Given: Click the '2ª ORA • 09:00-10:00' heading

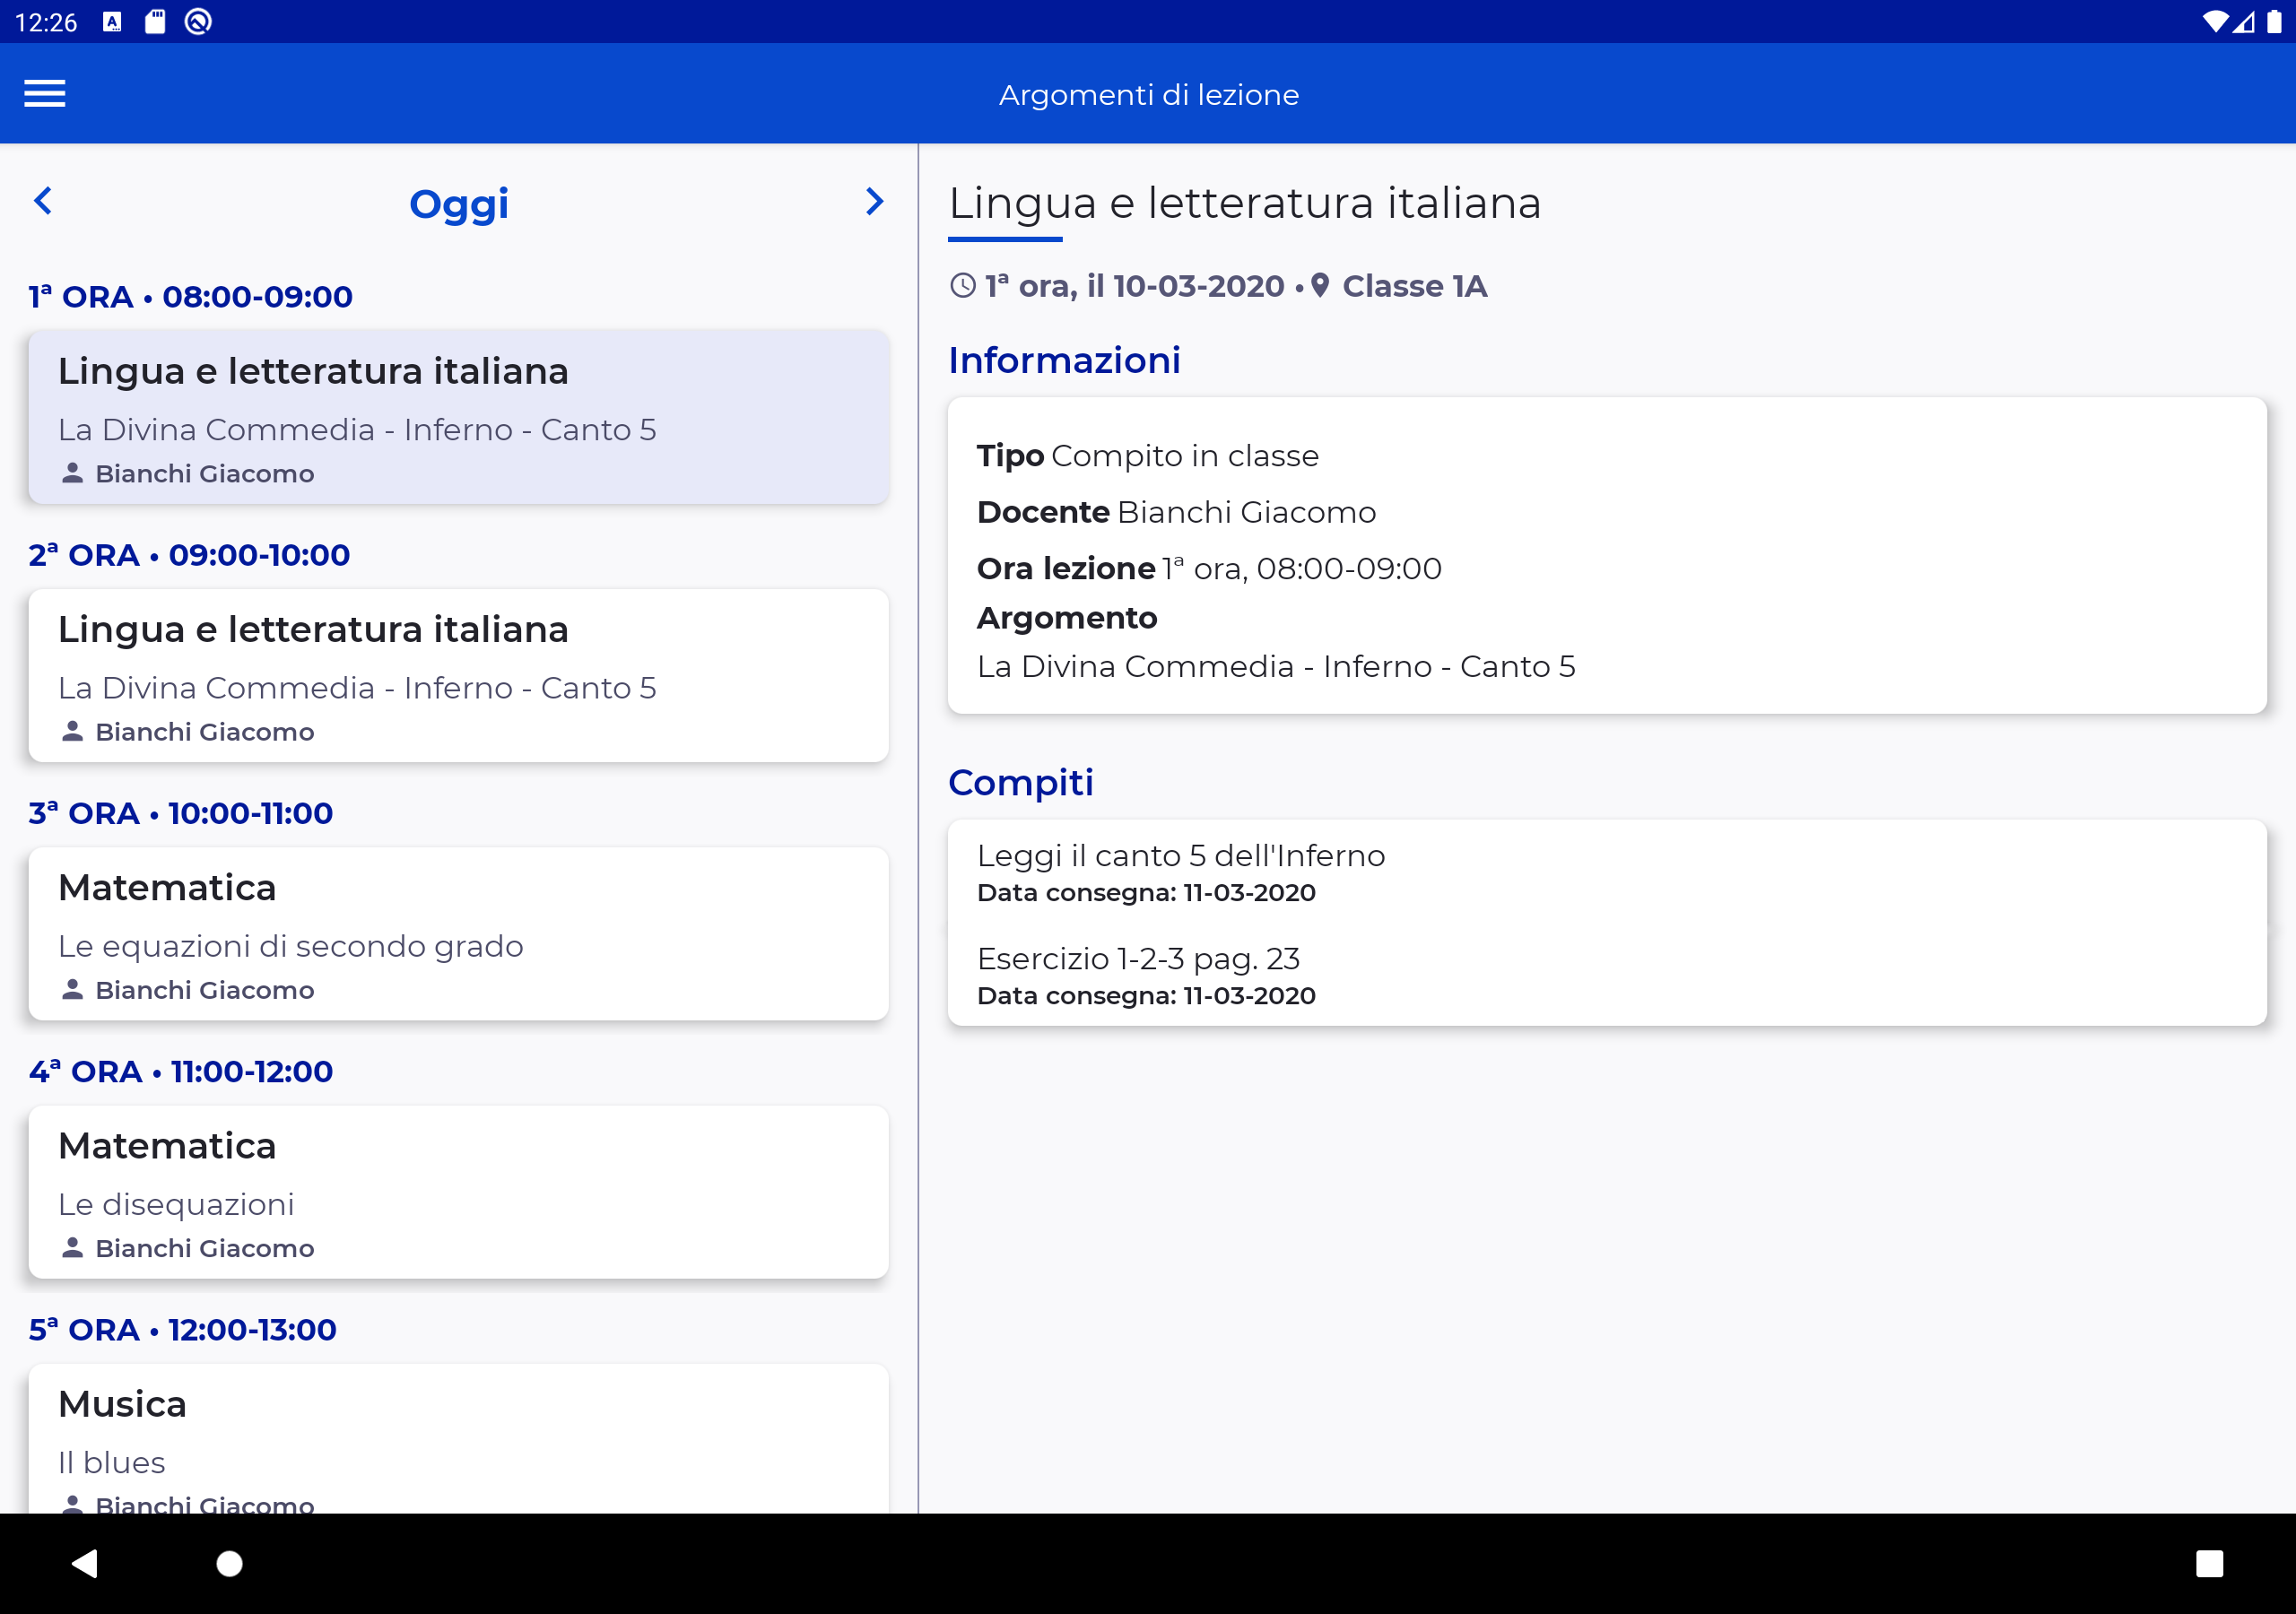Looking at the screenshot, I should point(190,555).
